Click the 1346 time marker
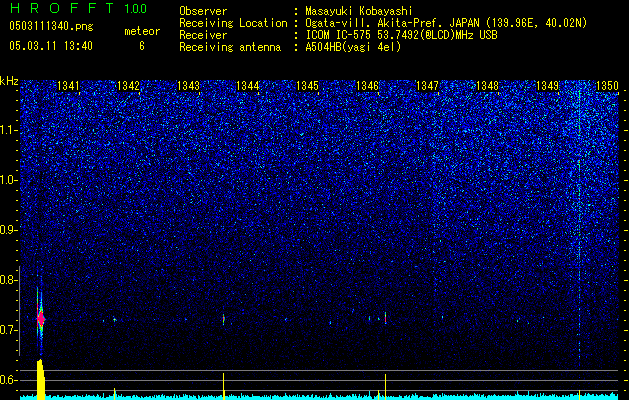 (367, 86)
